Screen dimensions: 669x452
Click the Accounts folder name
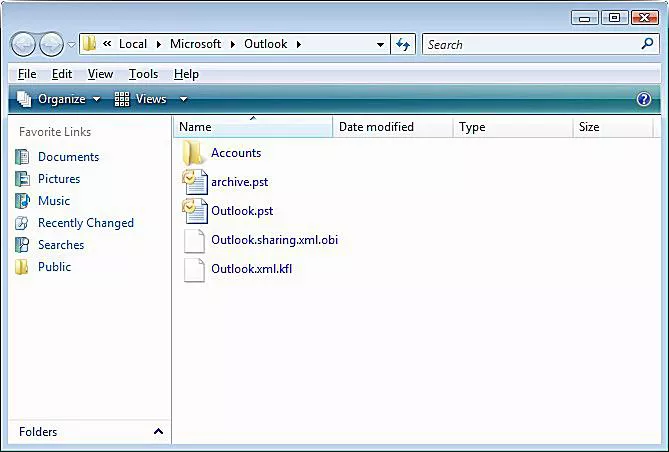click(236, 153)
